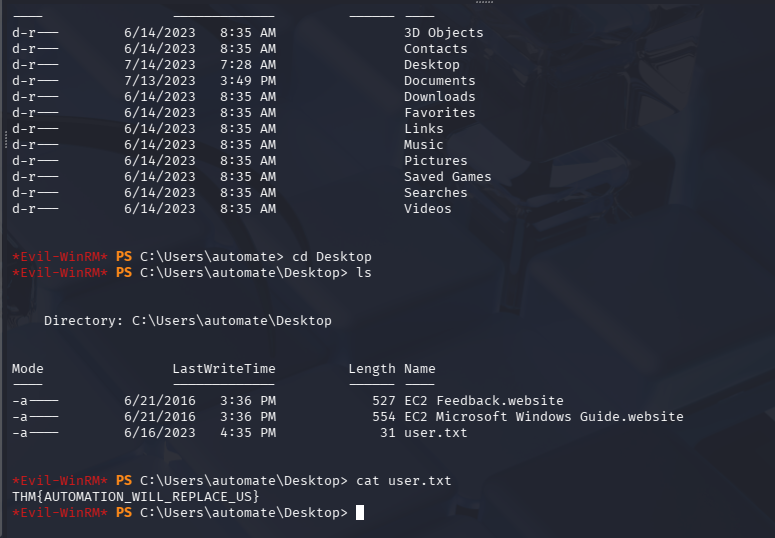Click the typed 'cat user.txt' command
This screenshot has height=538, width=775.
coord(403,481)
